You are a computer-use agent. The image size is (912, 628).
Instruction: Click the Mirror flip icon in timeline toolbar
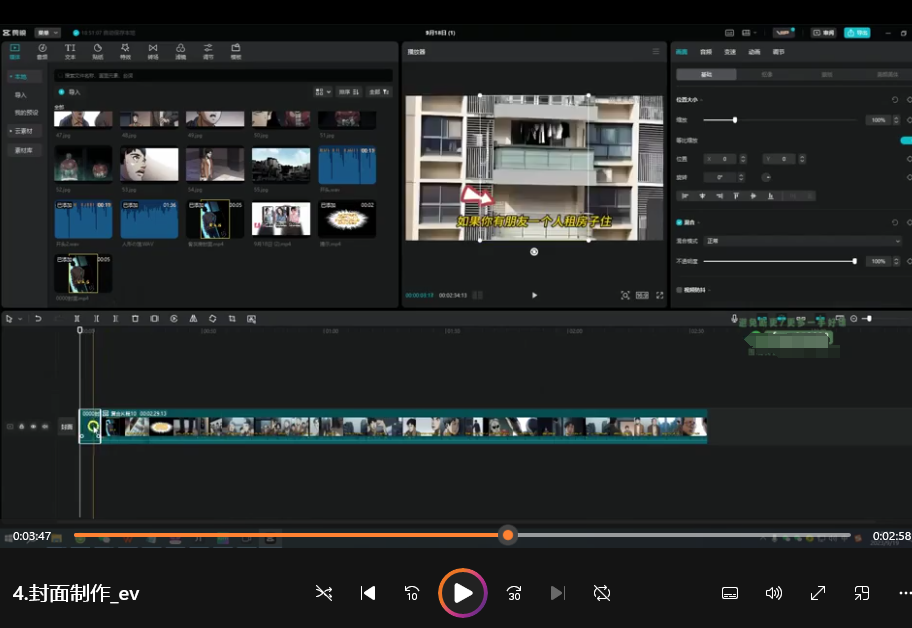(193, 319)
